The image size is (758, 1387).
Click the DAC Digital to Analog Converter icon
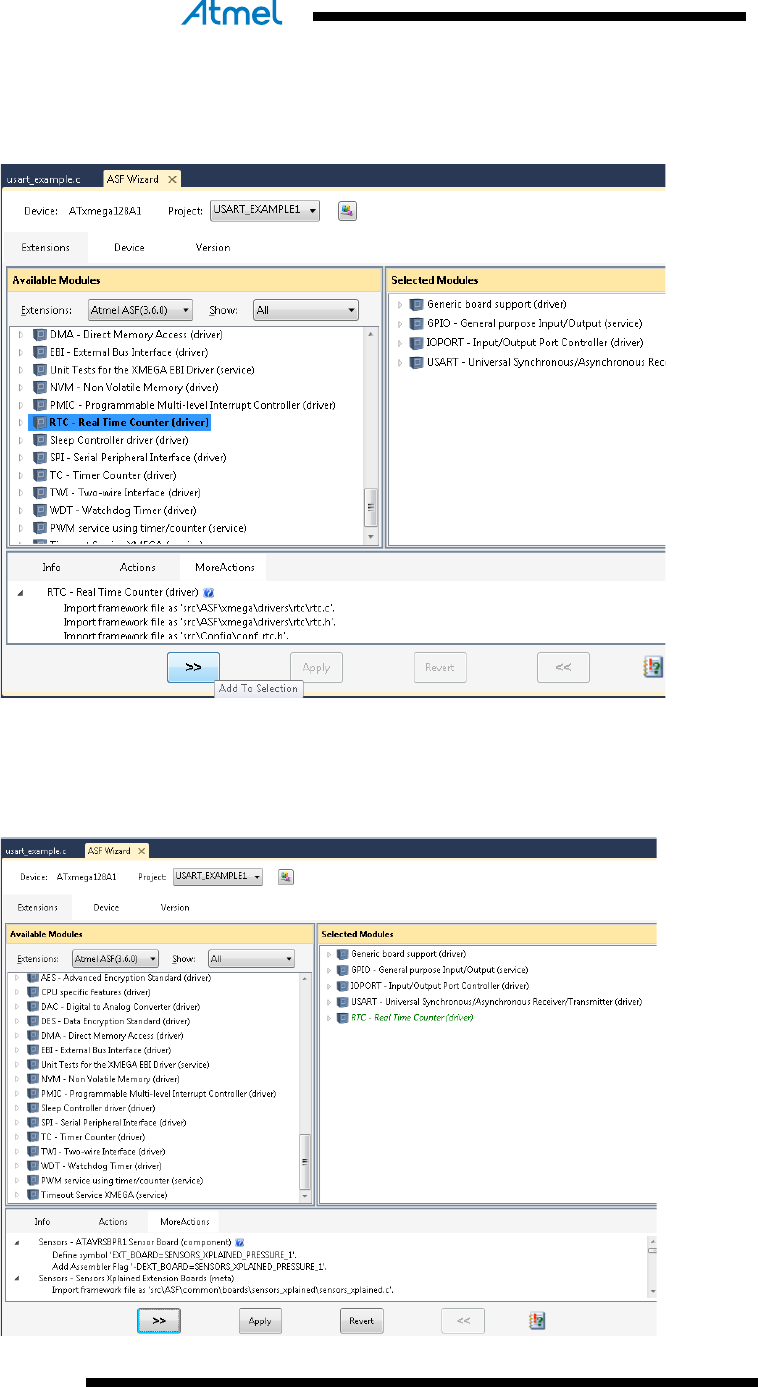pyautogui.click(x=33, y=1006)
